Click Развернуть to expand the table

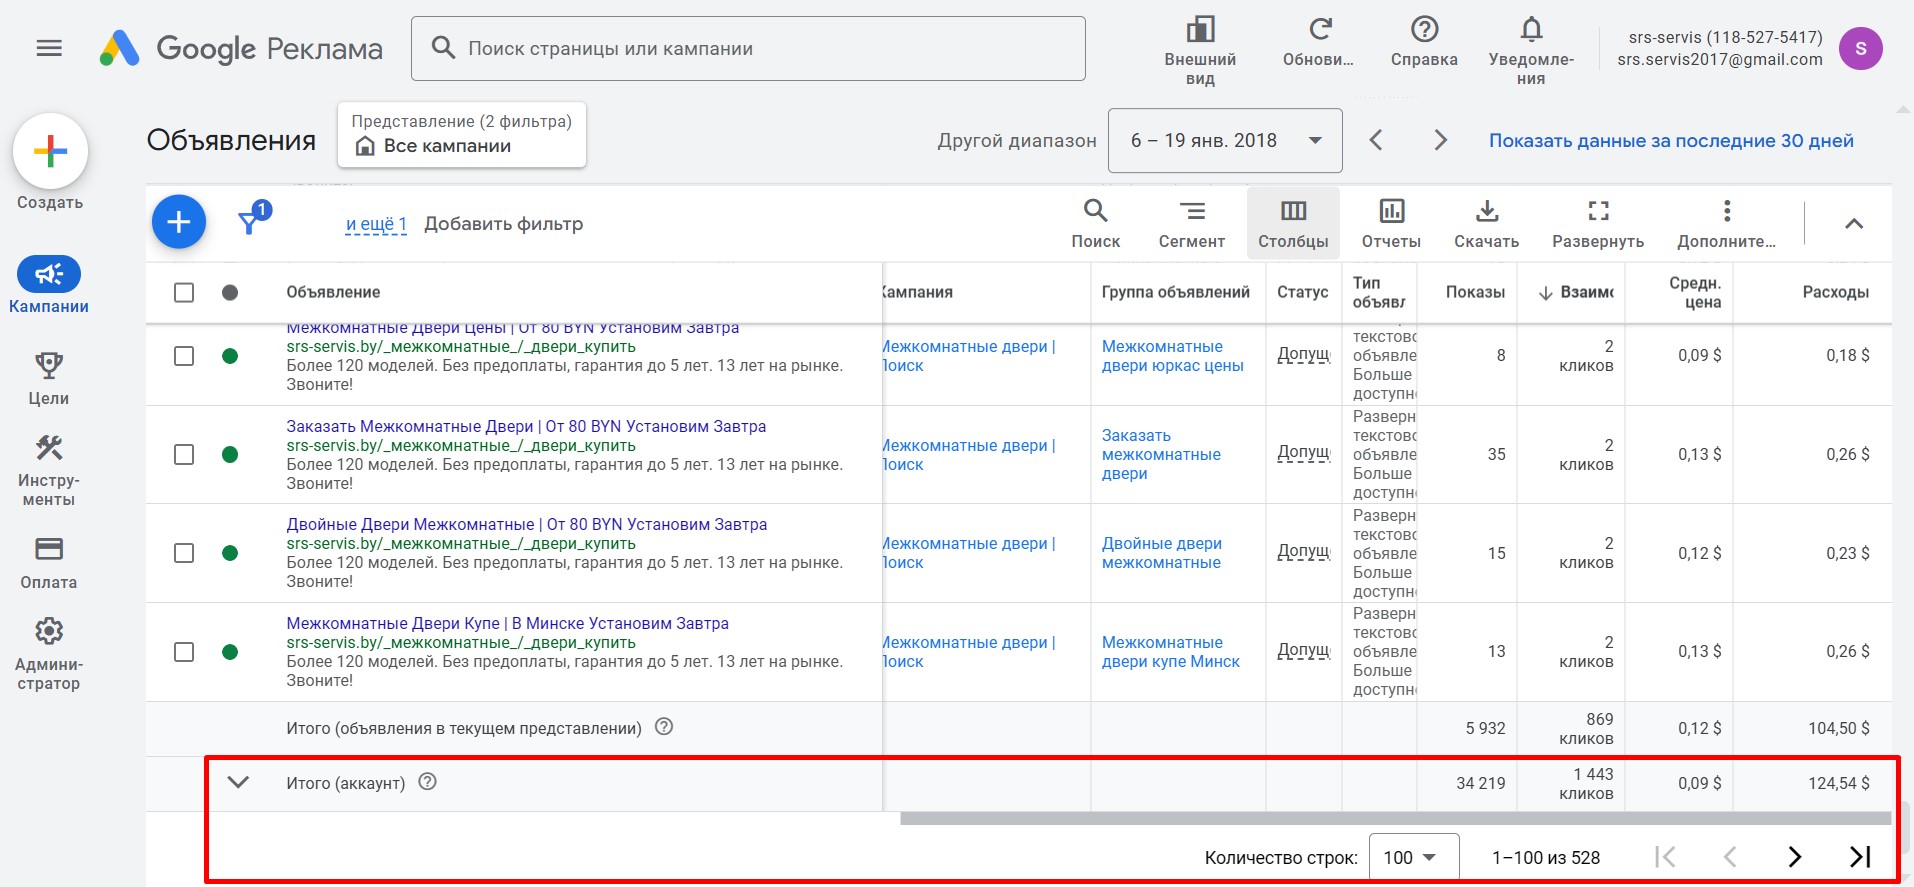click(1598, 223)
